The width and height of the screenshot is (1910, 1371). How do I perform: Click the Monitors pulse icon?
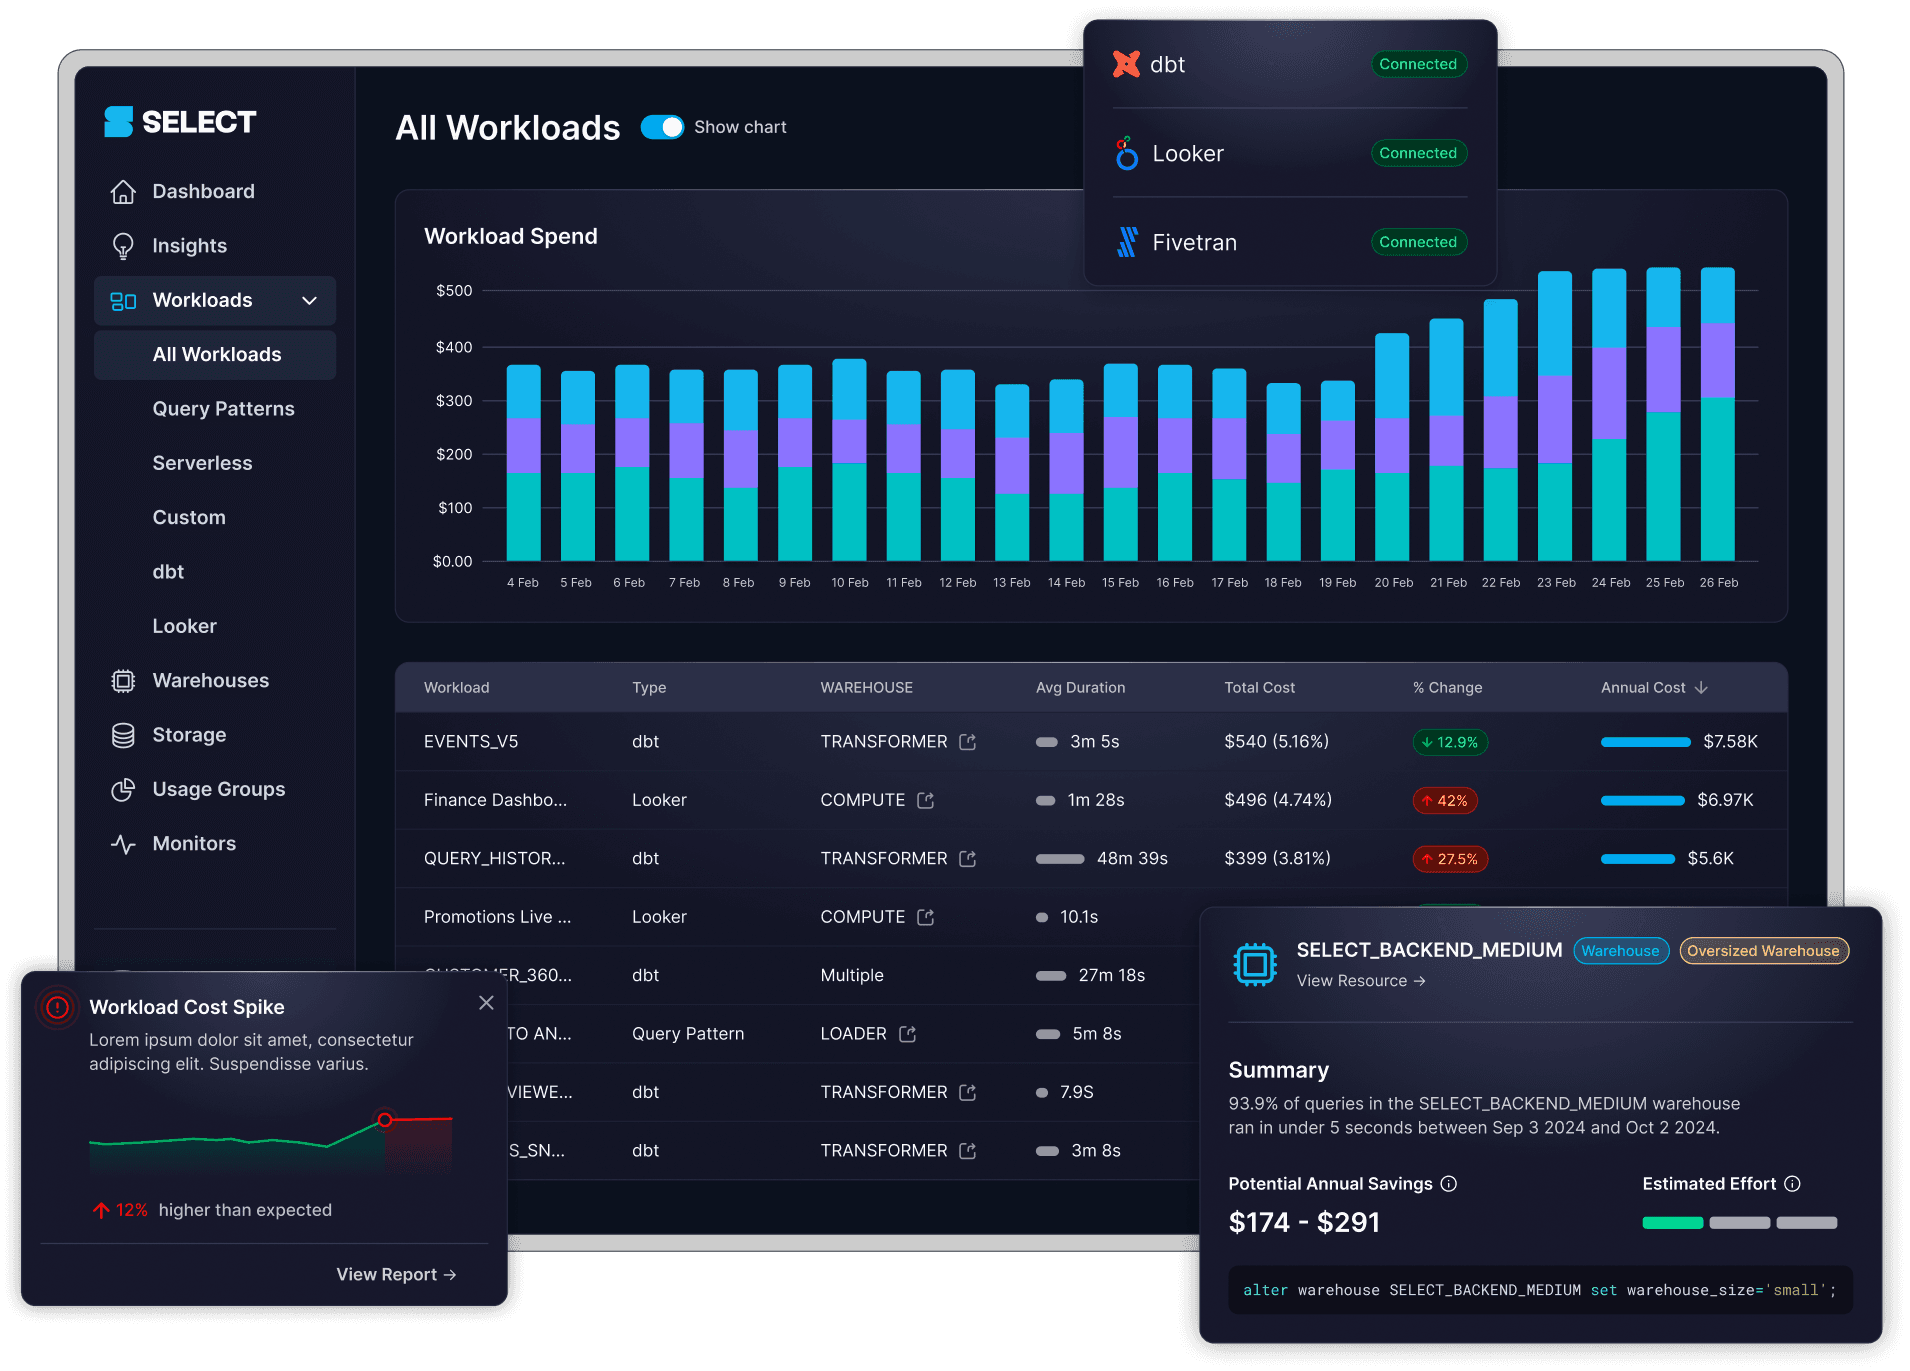123,844
